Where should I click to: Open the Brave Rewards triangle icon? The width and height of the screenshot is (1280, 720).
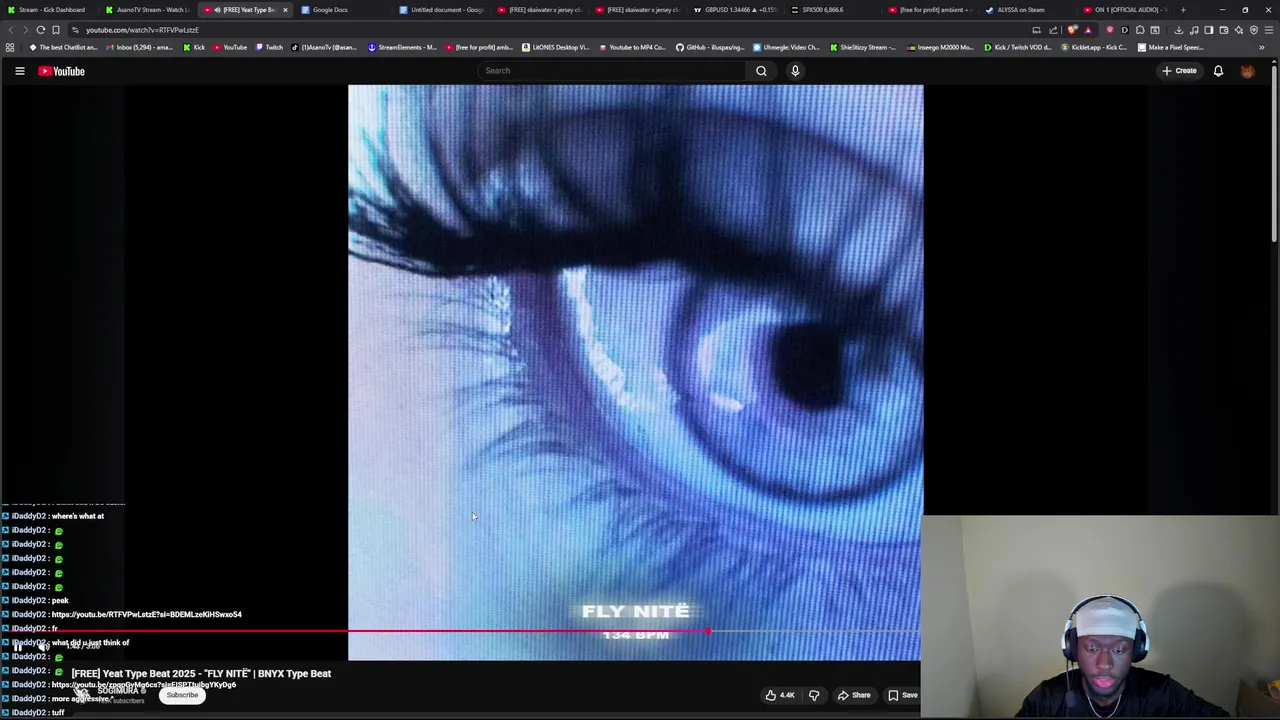click(1088, 30)
